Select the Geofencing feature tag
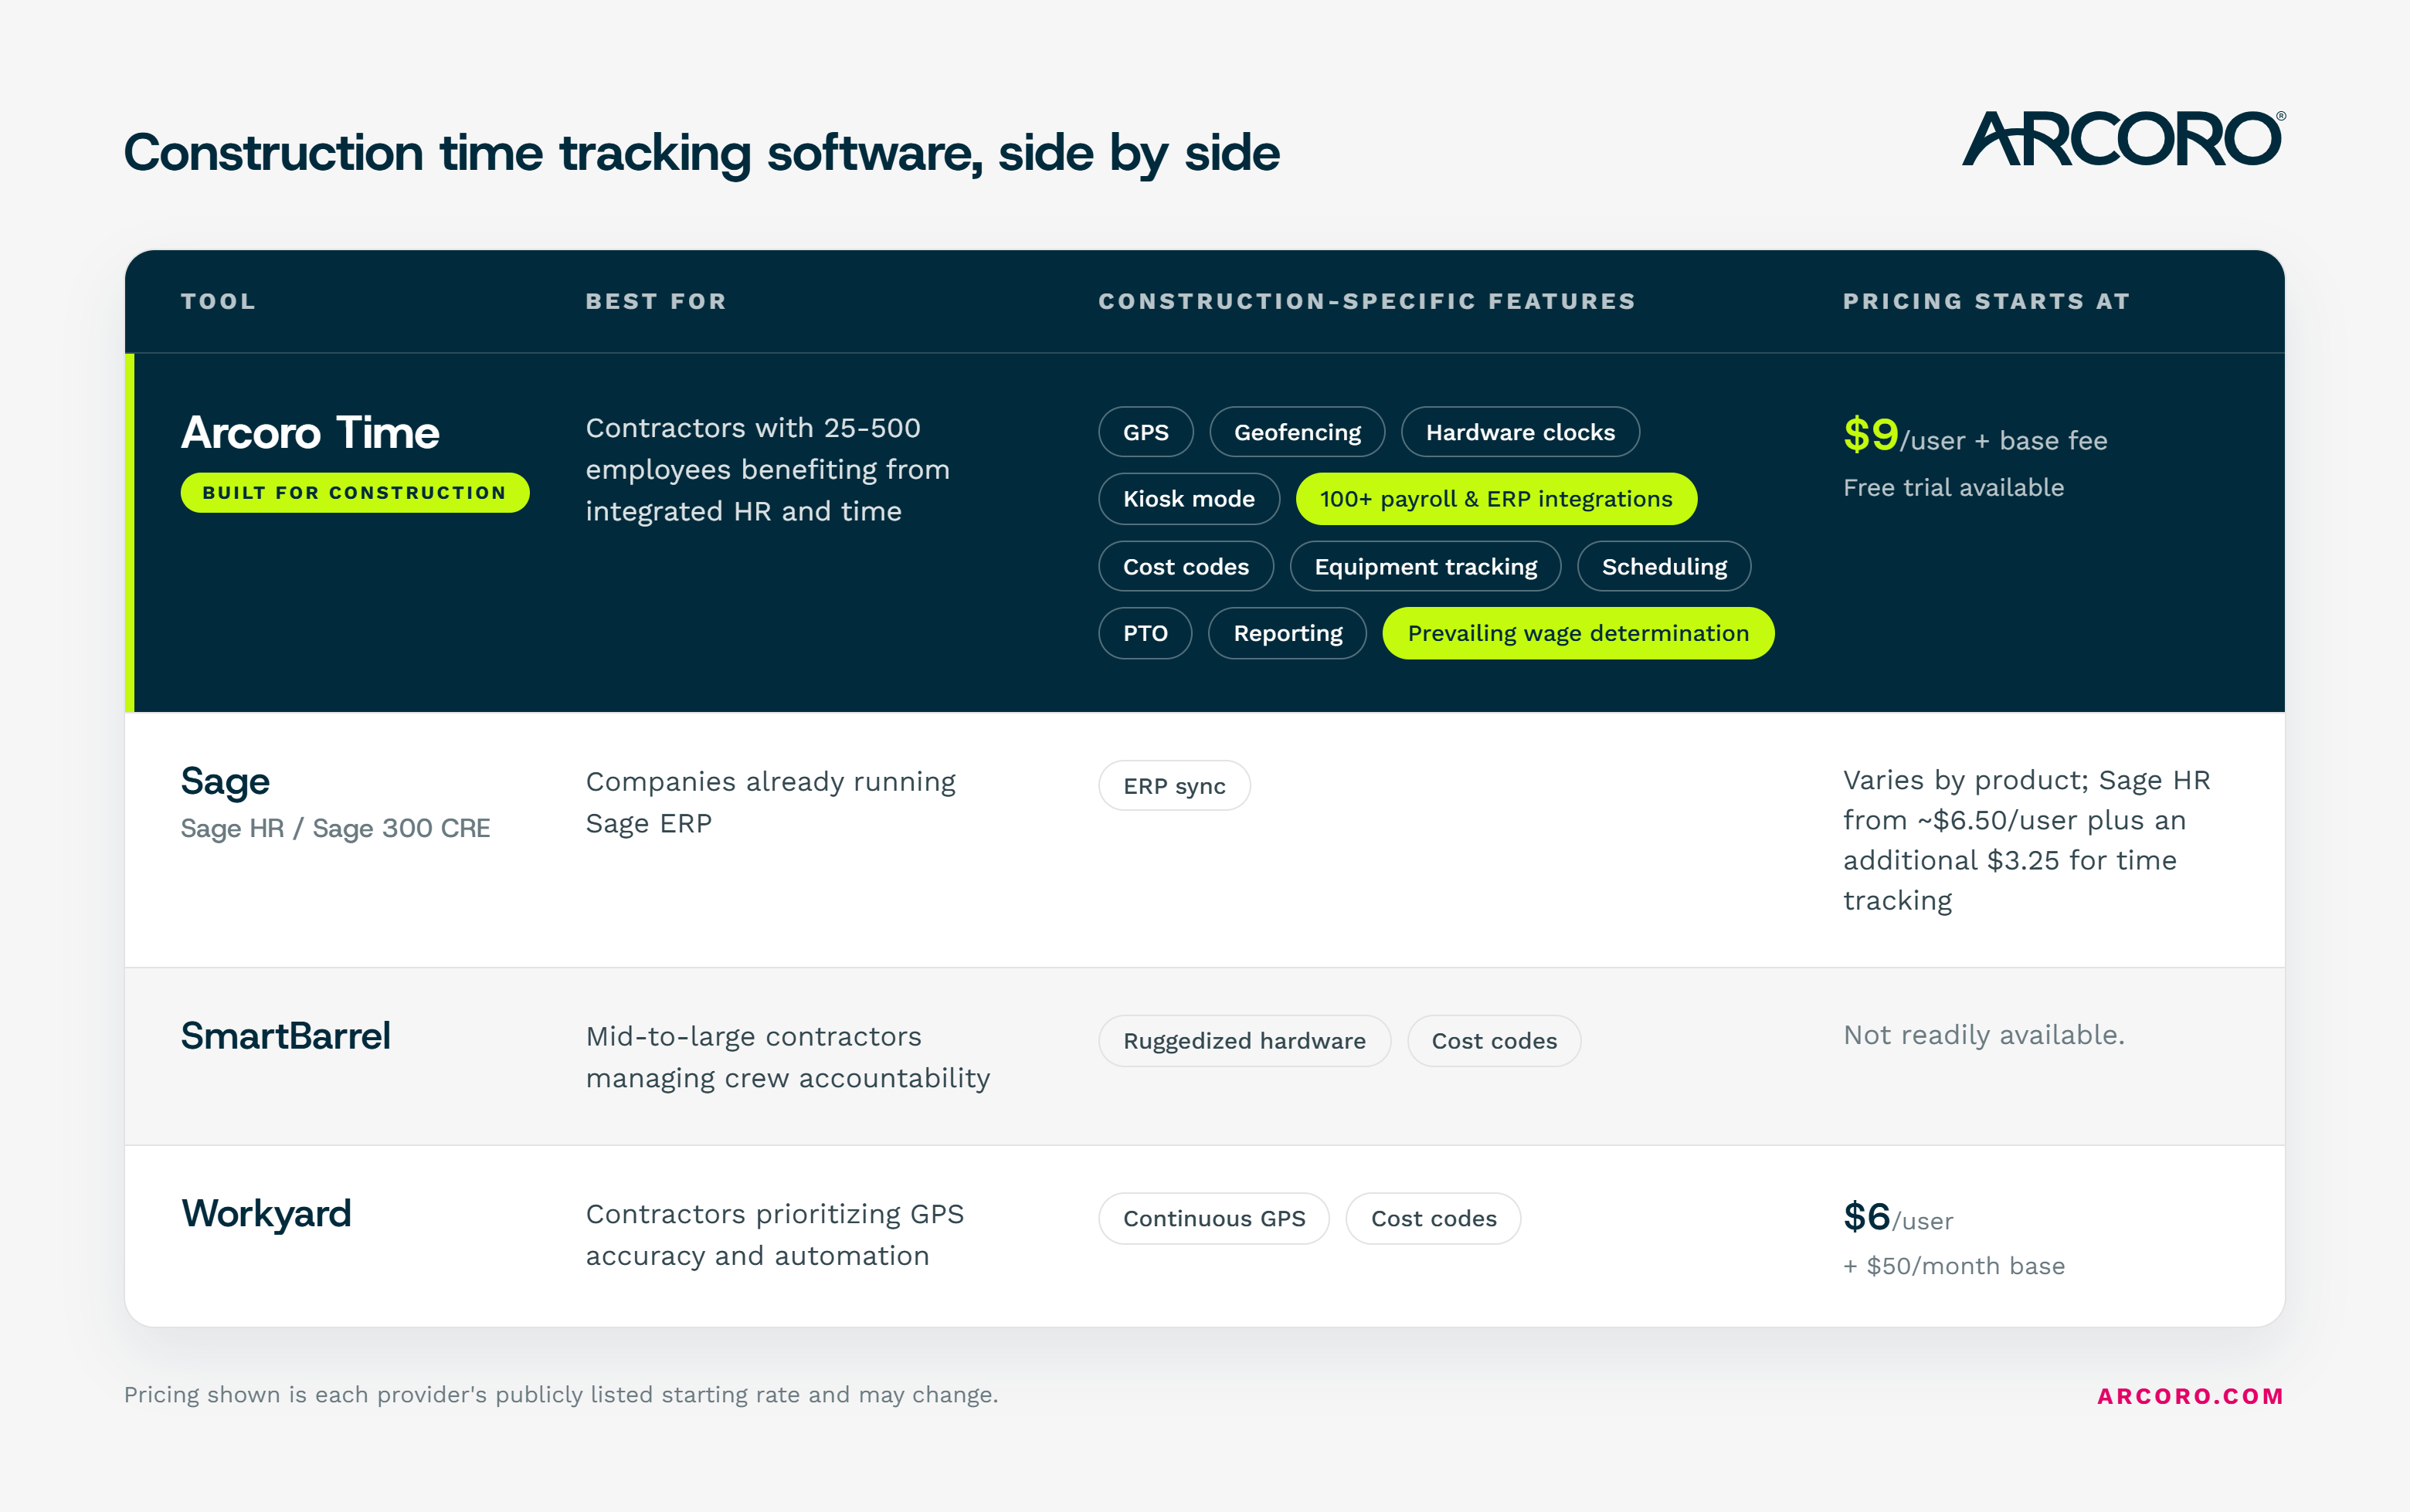The width and height of the screenshot is (2410, 1512). pos(1297,432)
